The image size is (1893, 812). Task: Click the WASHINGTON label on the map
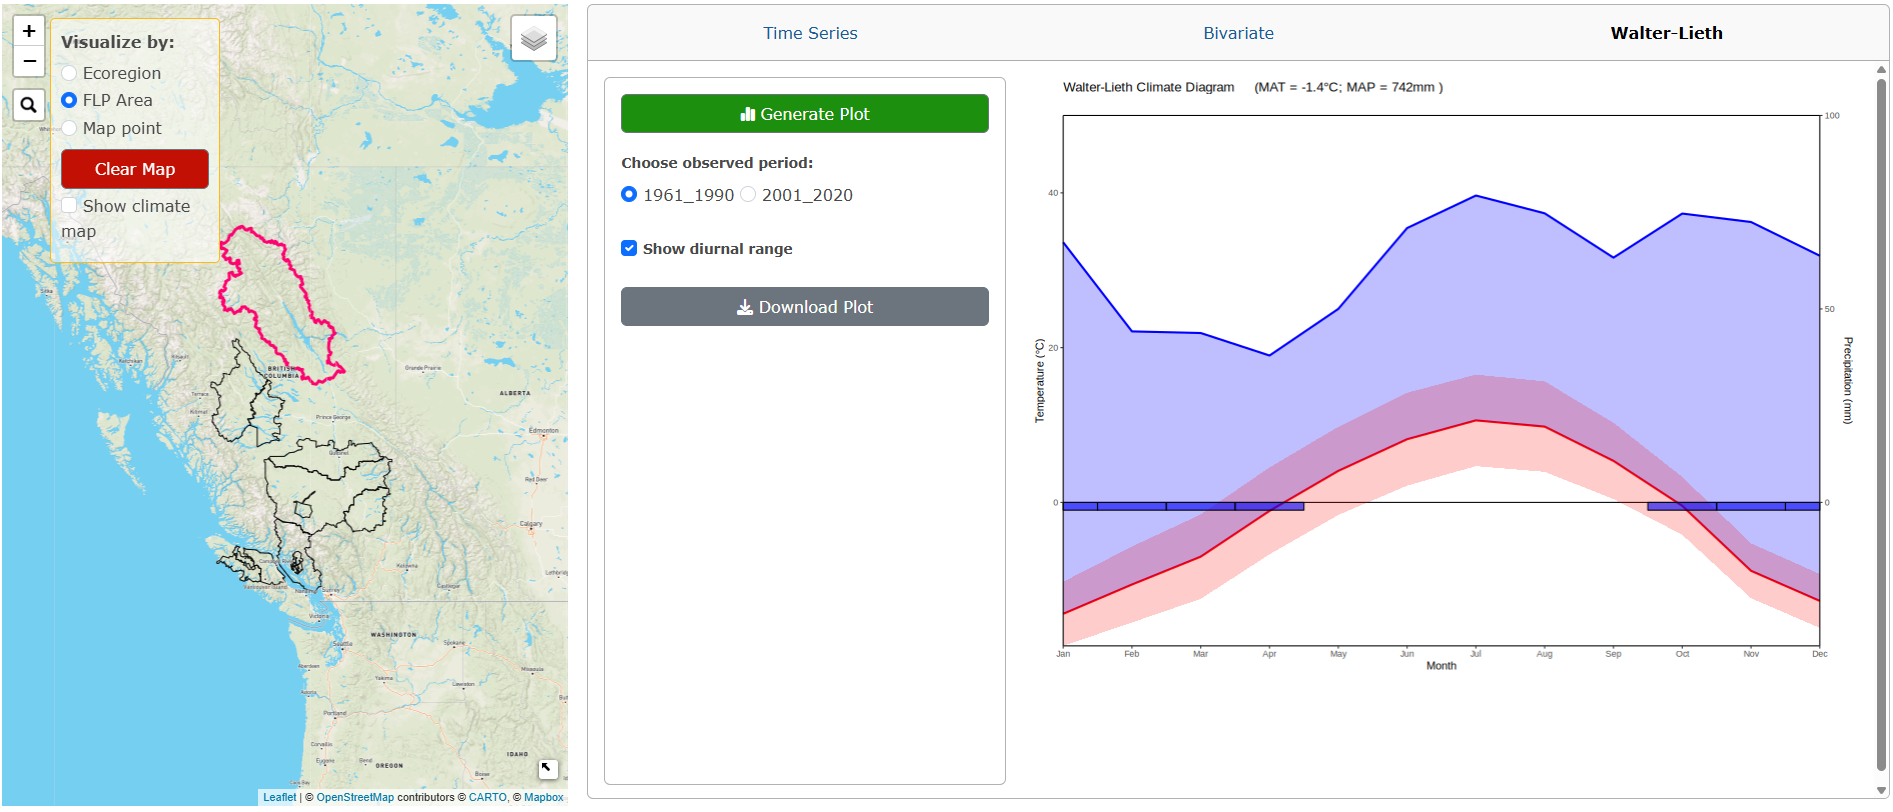(393, 634)
